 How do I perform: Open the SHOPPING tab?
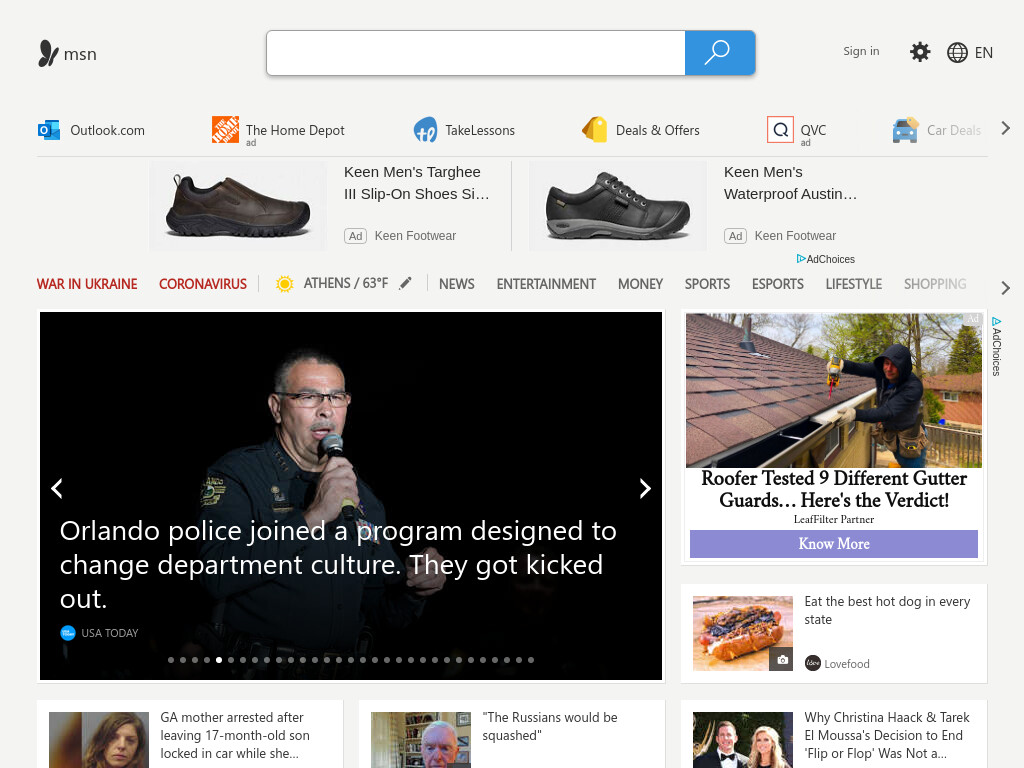[x=935, y=284]
